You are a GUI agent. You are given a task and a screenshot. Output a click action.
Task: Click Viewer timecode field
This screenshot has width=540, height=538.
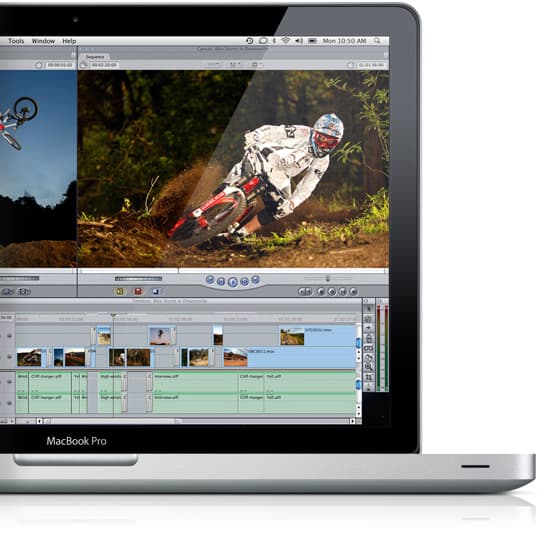[x=60, y=65]
